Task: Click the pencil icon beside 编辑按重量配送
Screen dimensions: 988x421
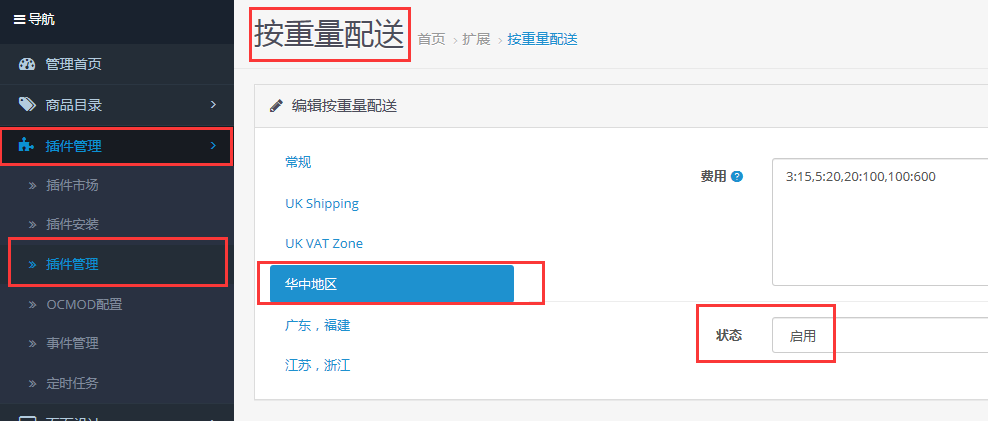Action: (x=276, y=106)
